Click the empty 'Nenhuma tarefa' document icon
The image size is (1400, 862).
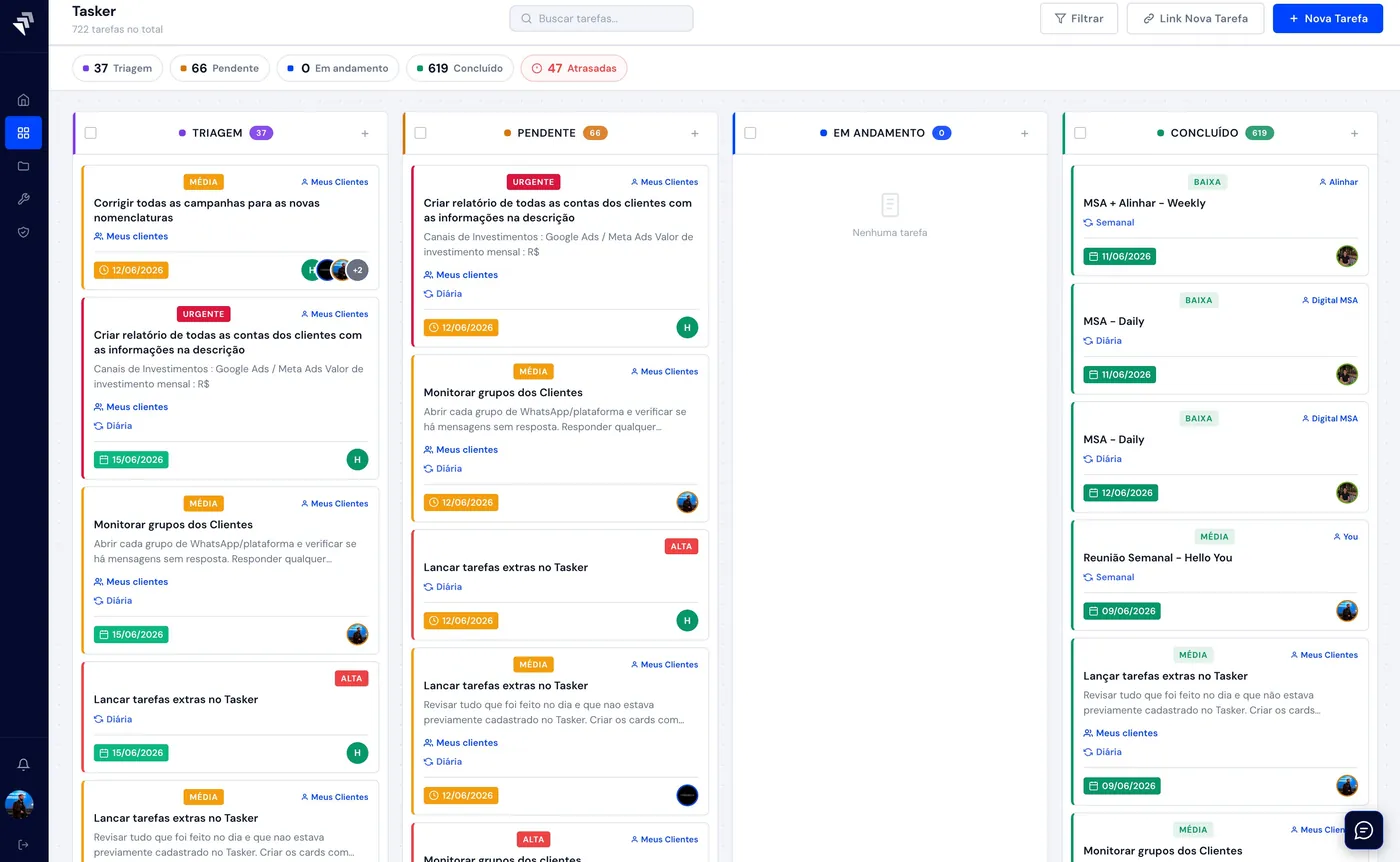tap(890, 205)
